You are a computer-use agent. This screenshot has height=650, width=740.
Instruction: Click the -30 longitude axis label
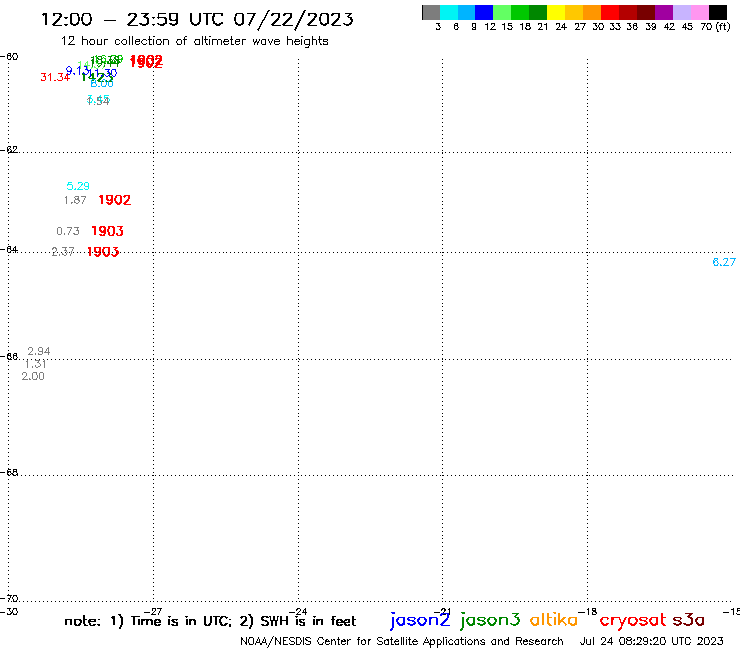(x=9, y=611)
